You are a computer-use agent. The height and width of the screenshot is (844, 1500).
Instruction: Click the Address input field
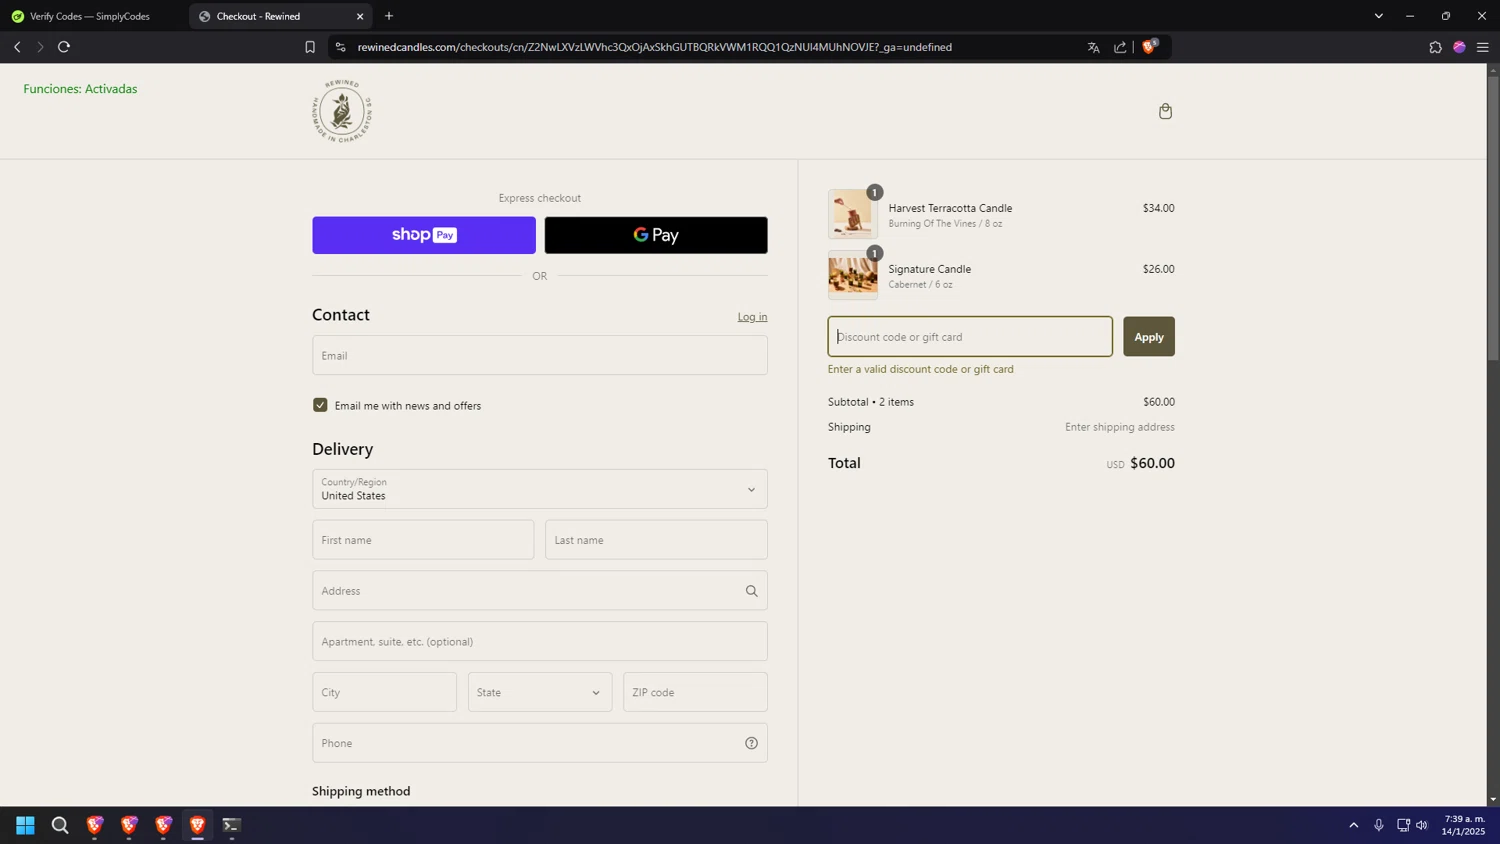tap(540, 591)
